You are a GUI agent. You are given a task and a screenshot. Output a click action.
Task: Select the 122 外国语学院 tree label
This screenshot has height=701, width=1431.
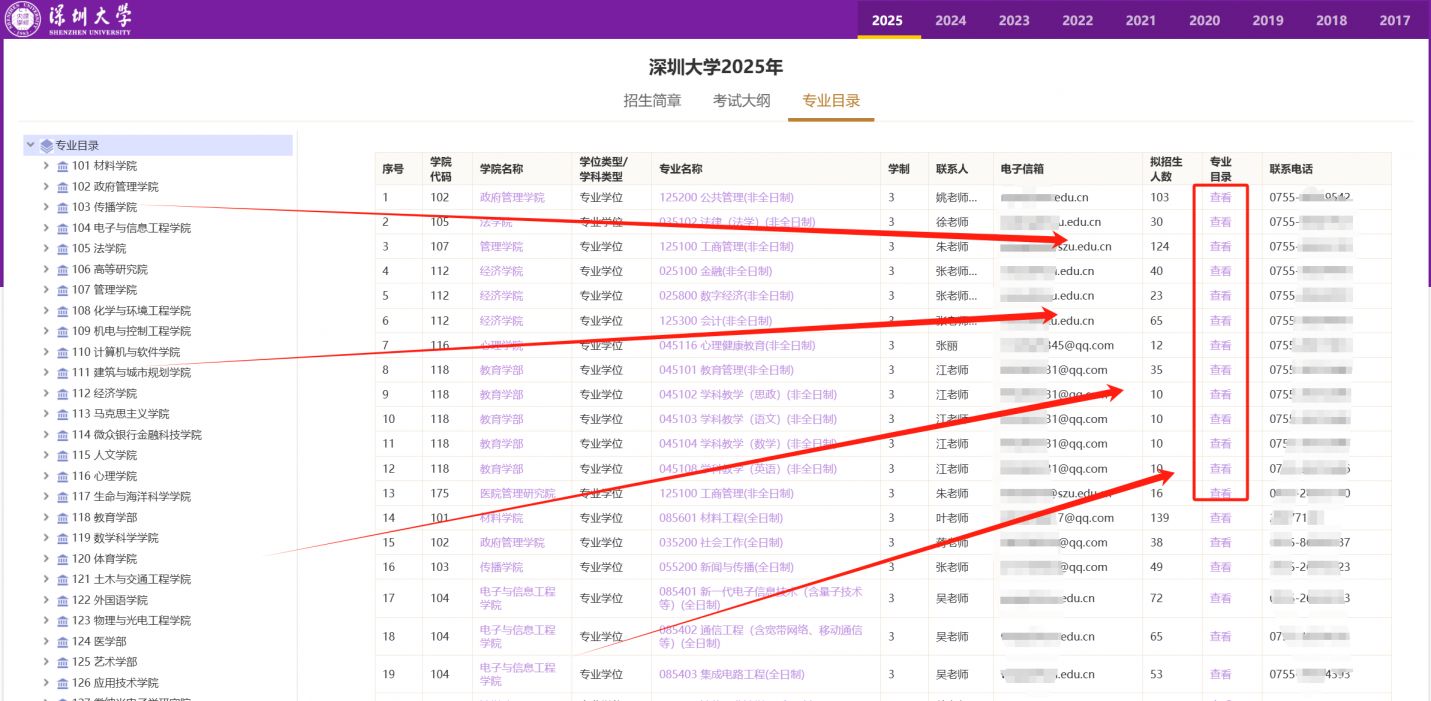point(110,600)
